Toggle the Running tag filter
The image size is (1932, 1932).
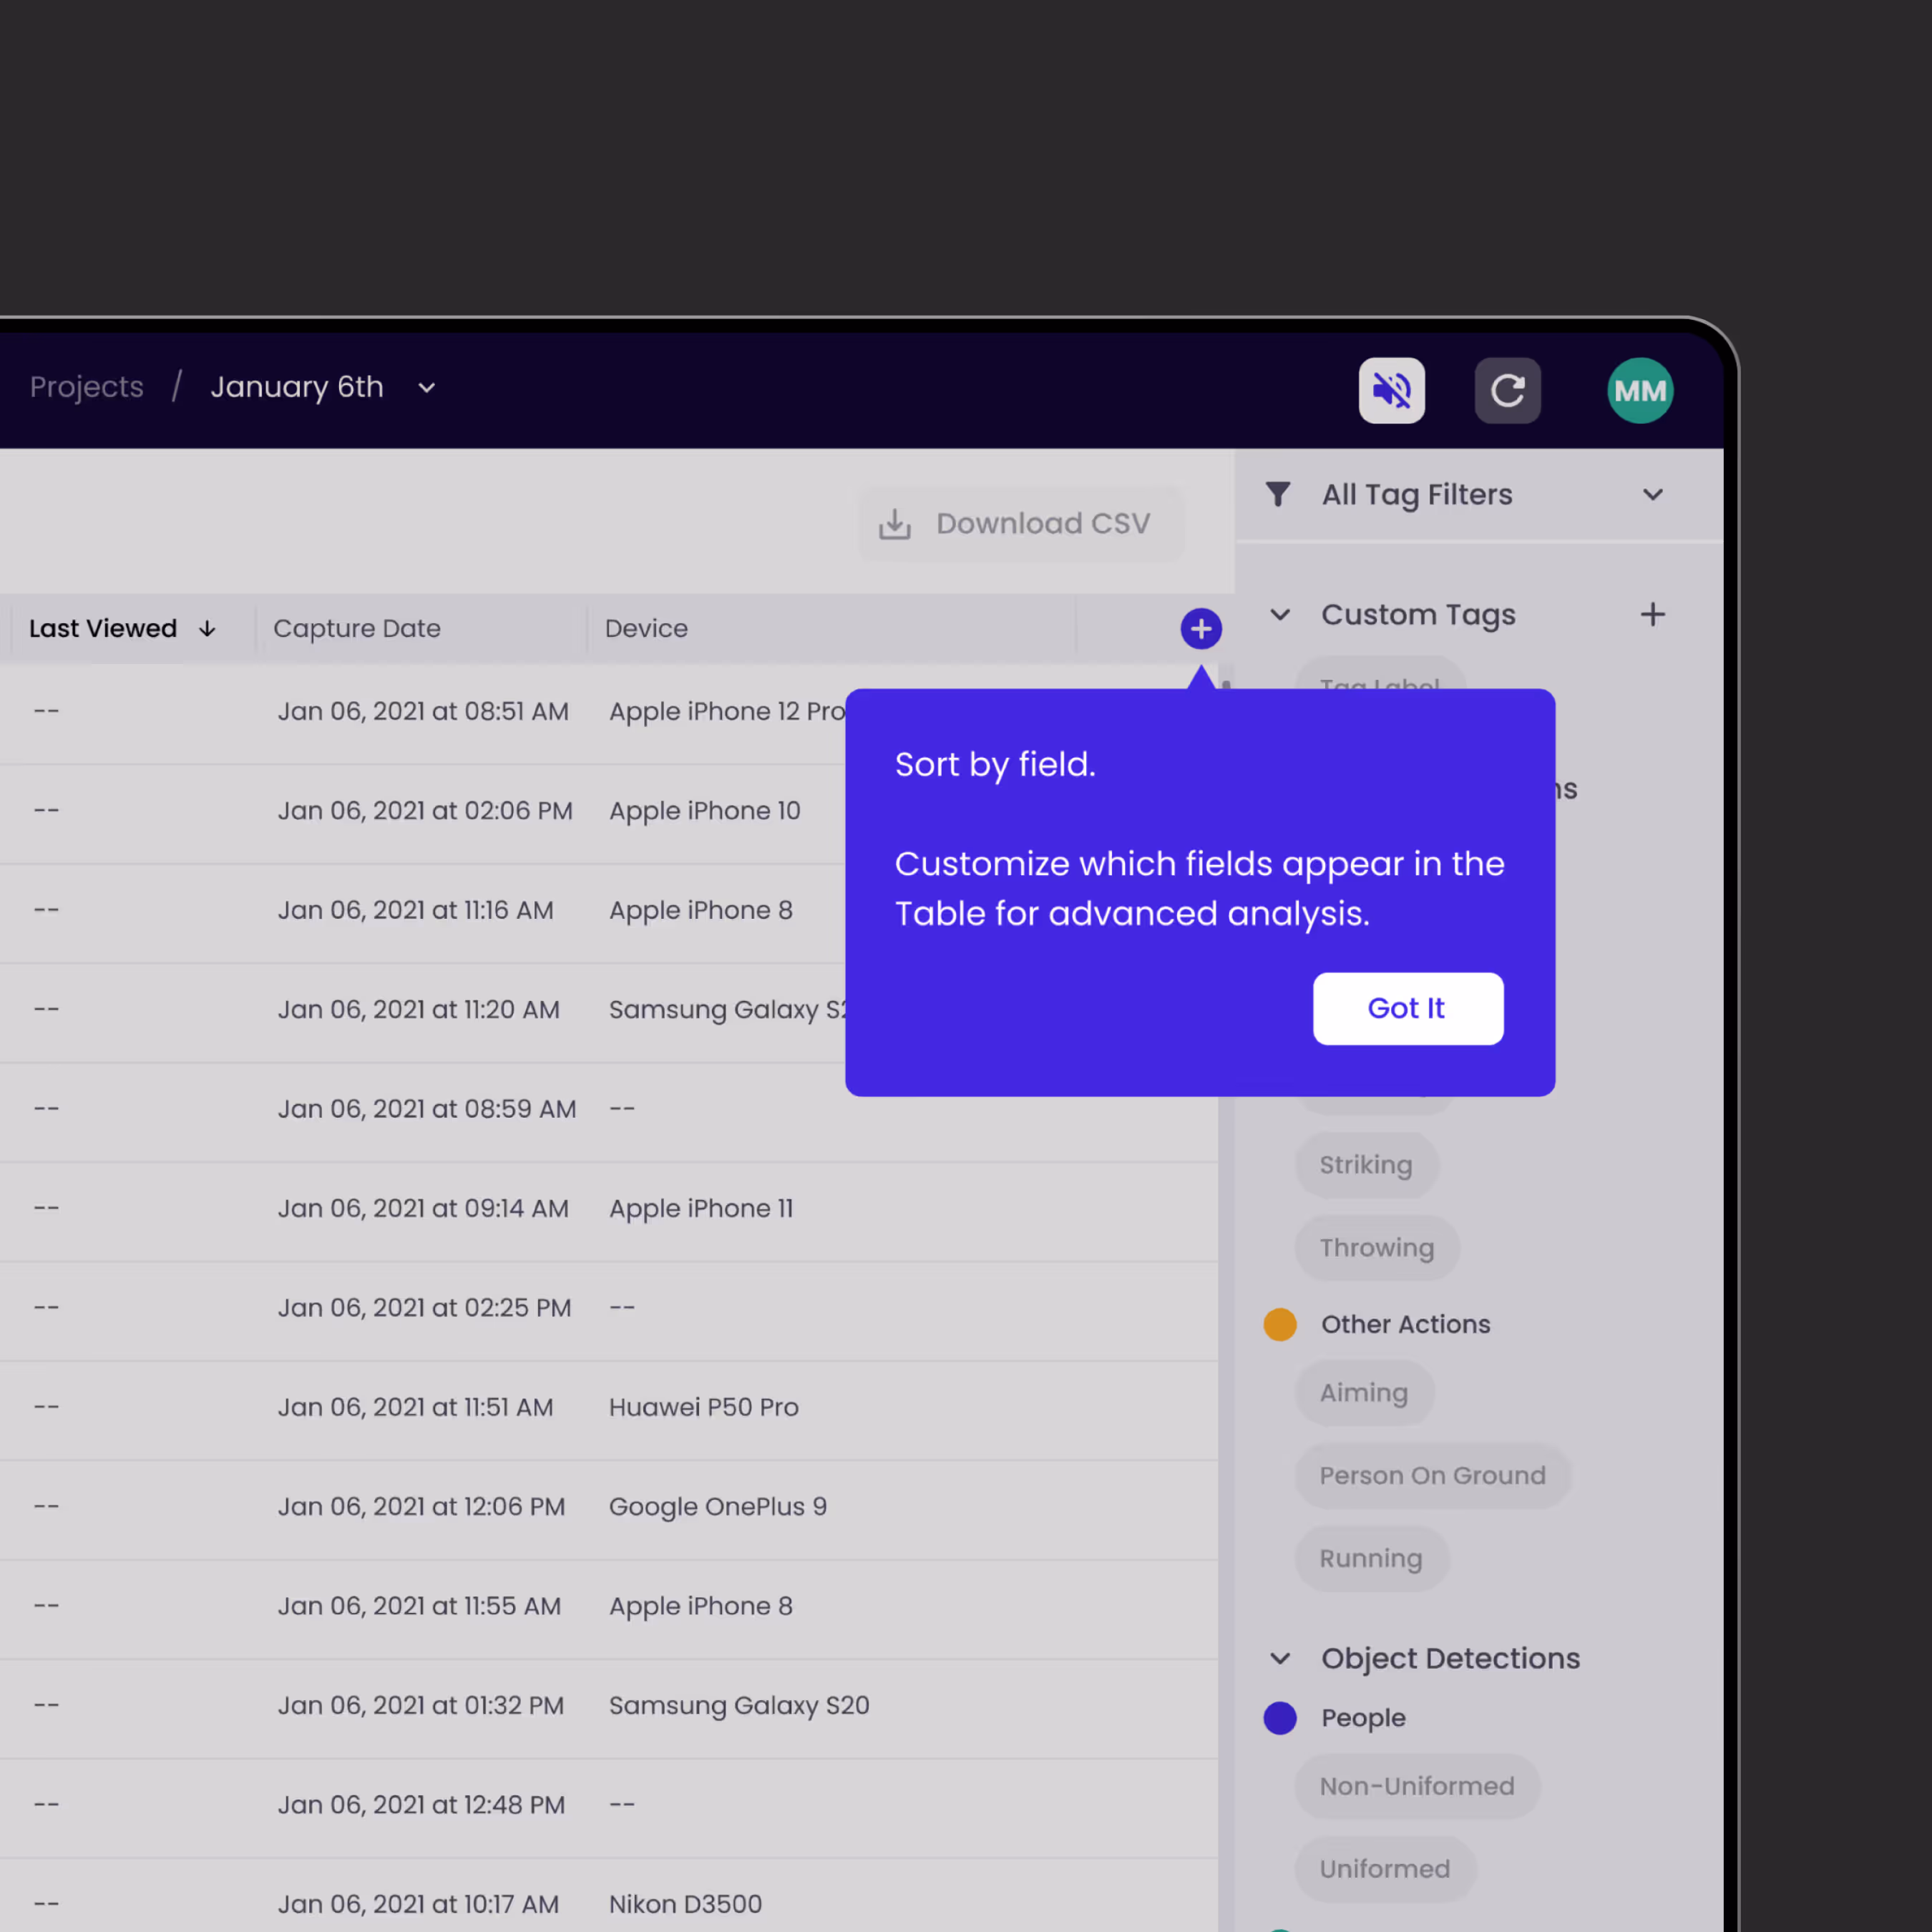pos(1371,1559)
